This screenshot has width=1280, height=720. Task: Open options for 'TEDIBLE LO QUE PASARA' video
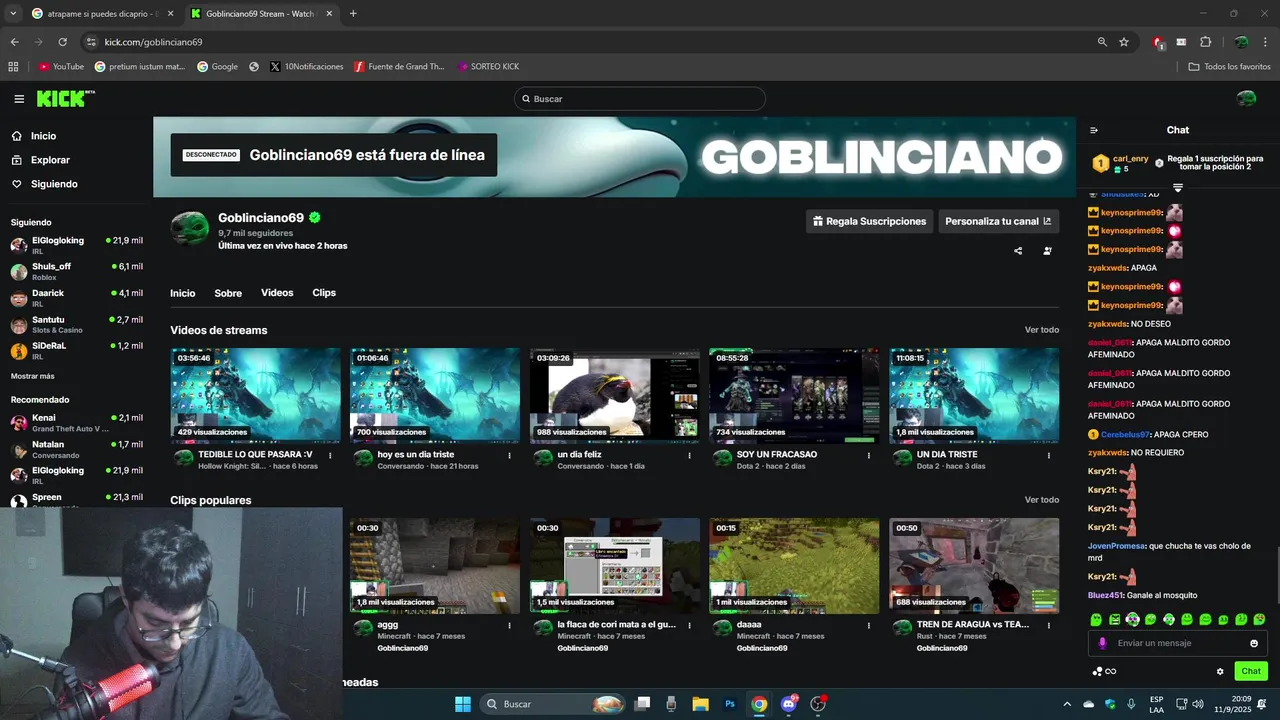(x=330, y=455)
